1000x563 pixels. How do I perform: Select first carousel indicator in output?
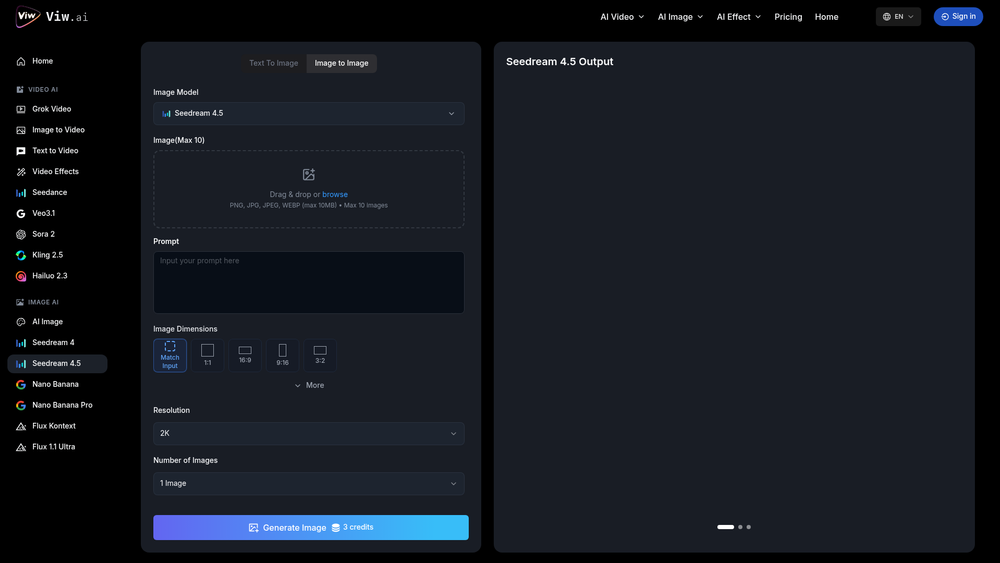point(726,527)
